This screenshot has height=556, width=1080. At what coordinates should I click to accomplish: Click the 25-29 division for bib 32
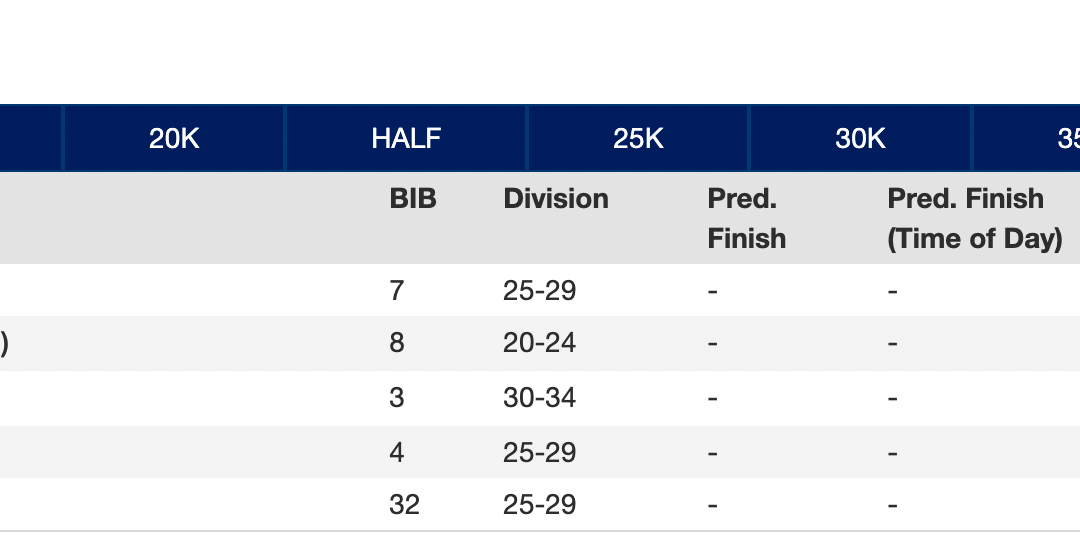(540, 505)
